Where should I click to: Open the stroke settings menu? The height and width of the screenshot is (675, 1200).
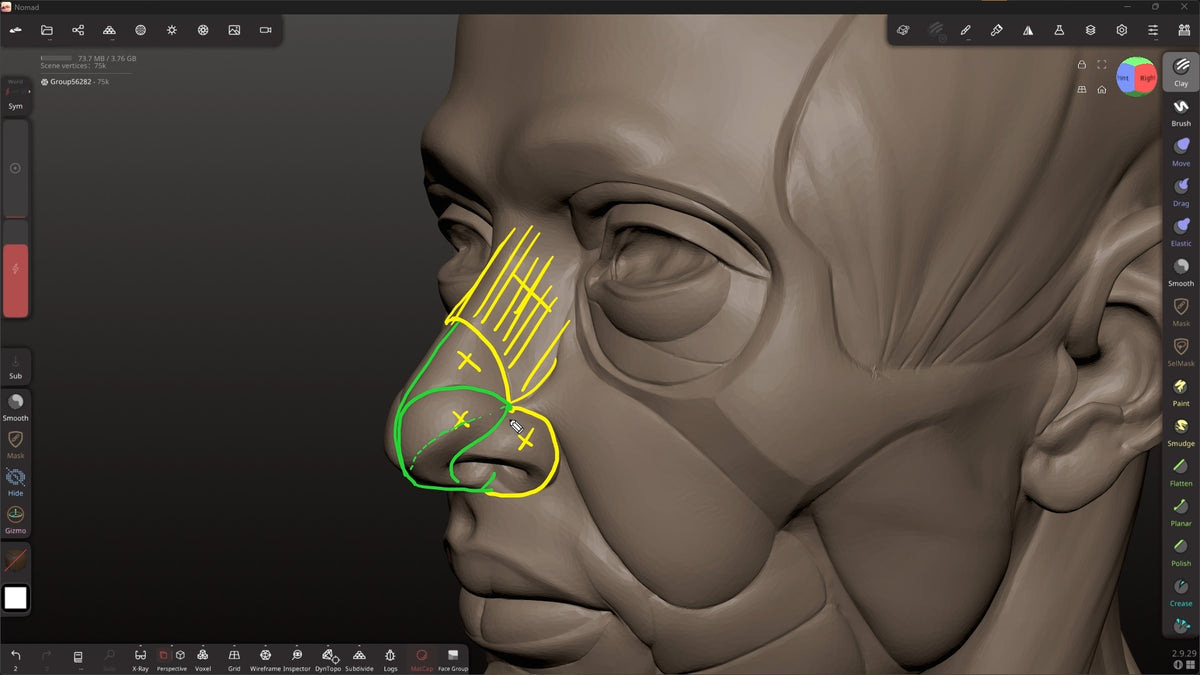click(x=965, y=30)
